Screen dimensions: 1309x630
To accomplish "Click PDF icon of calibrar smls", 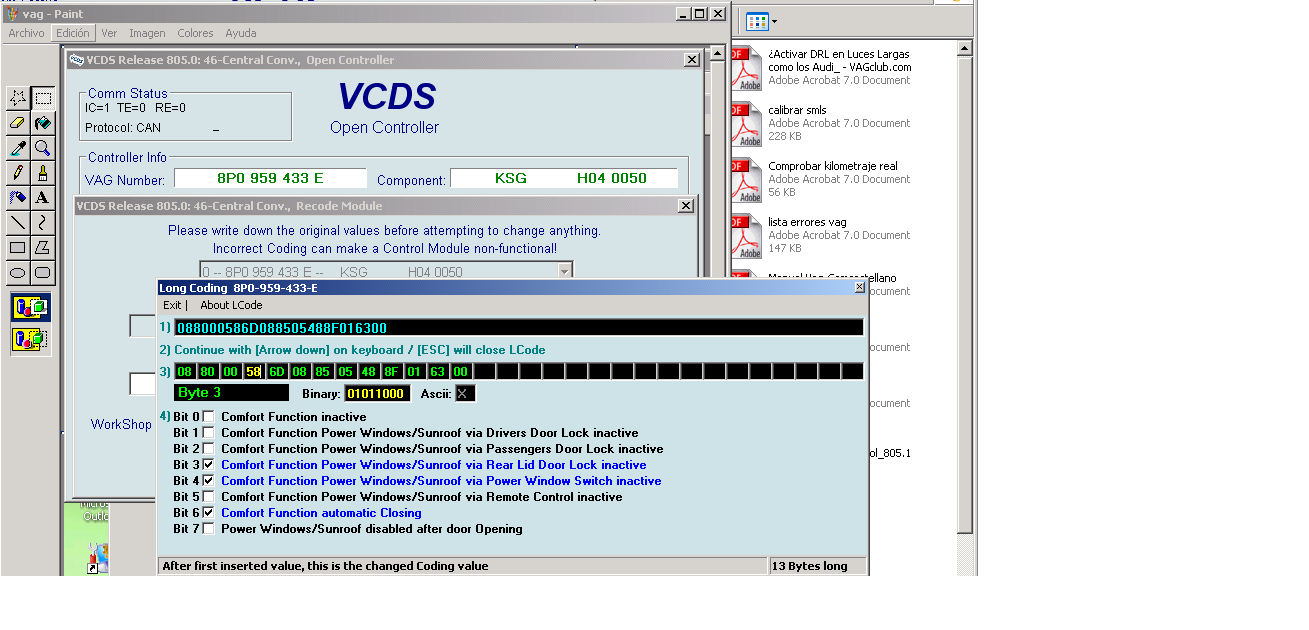I will (x=746, y=124).
